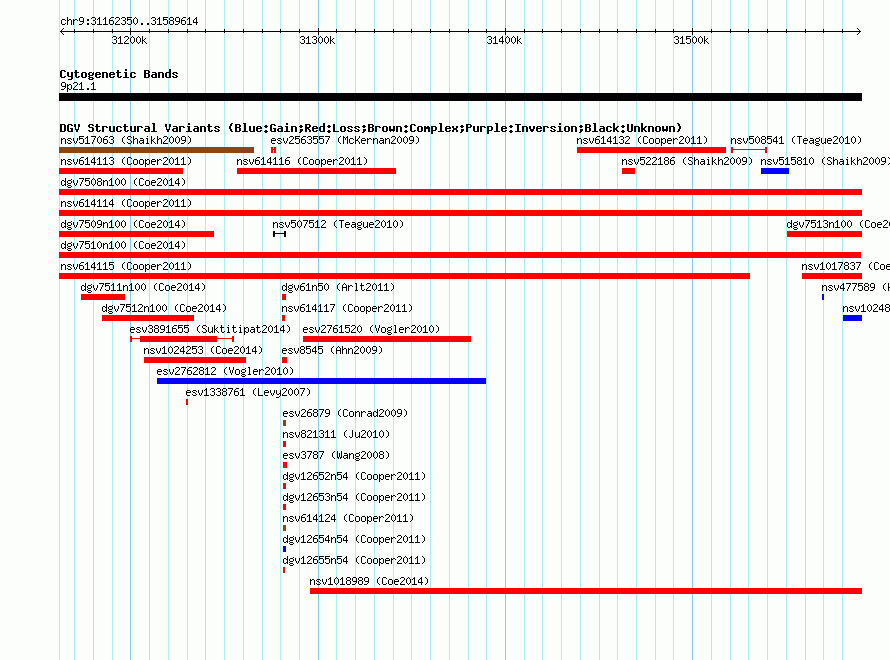This screenshot has height=660, width=890.
Task: Click the dgv7513n100 variant bar
Action: click(824, 234)
